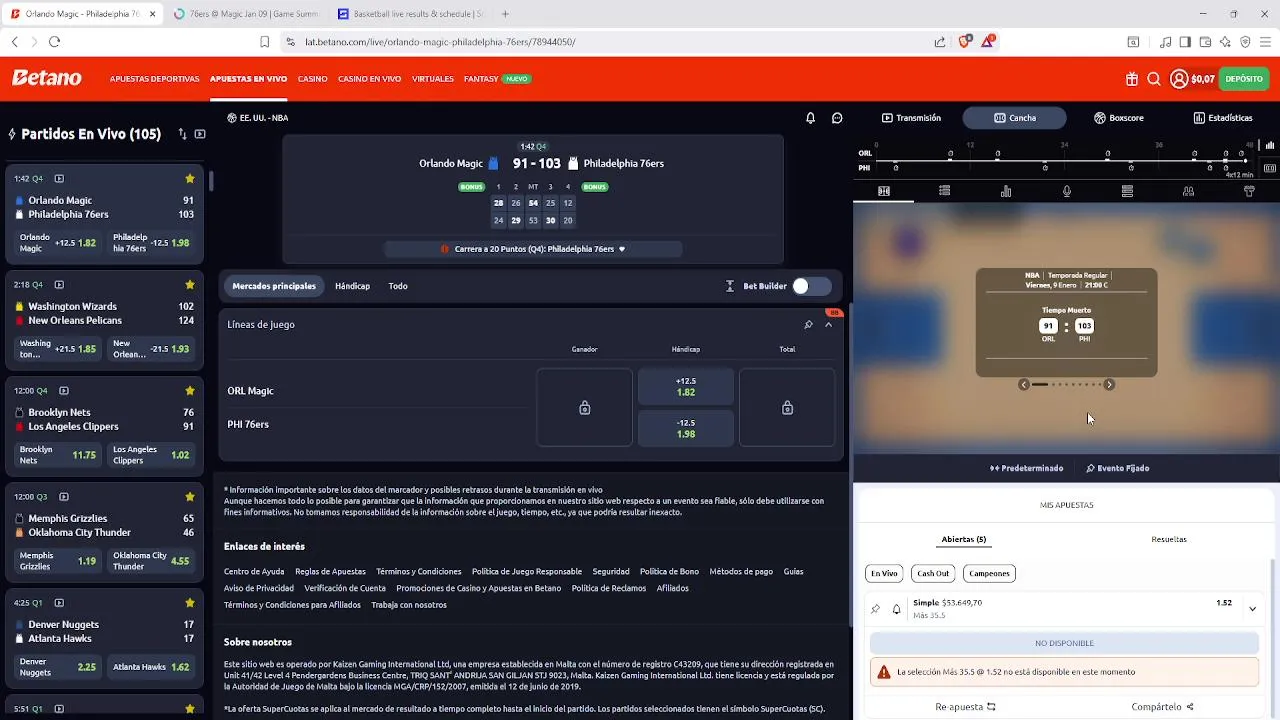Open the user account icon
This screenshot has height=720, width=1280.
coord(1179,79)
